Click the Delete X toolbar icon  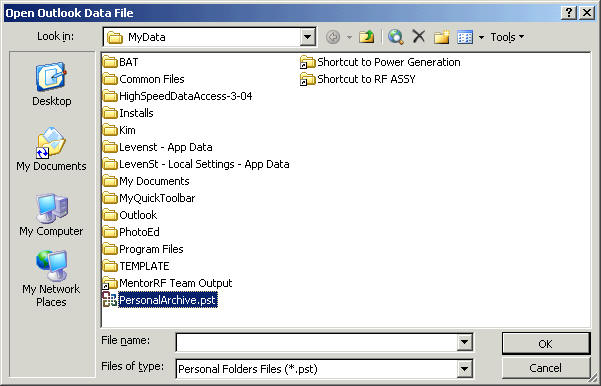coord(419,37)
